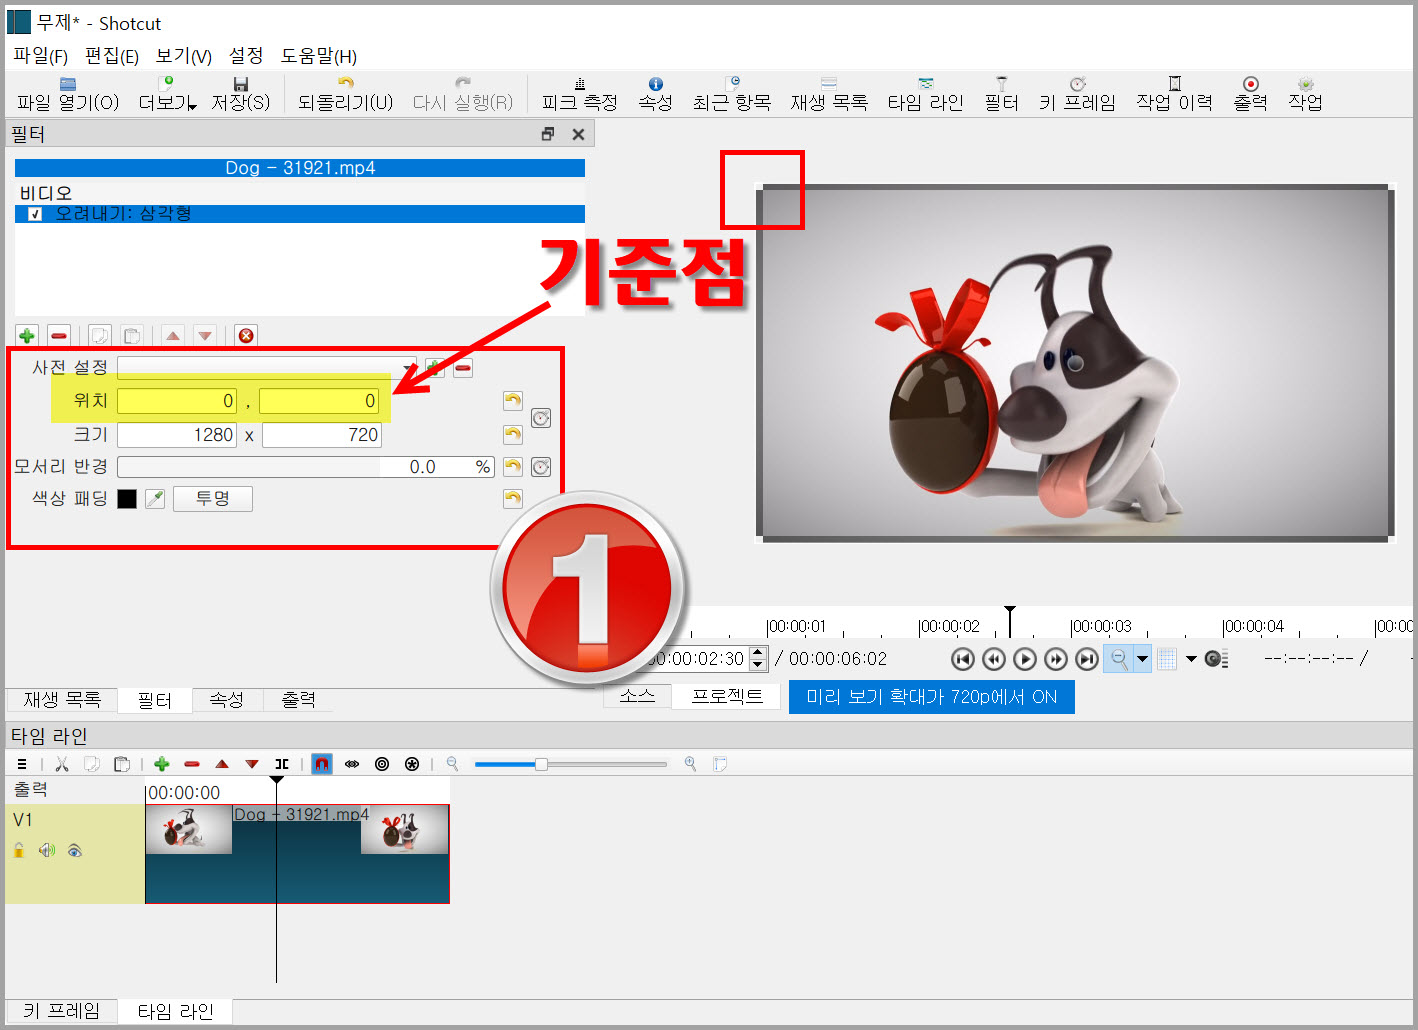Image resolution: width=1418 pixels, height=1030 pixels.
Task: Open the player zoom dropdown arrow
Action: 1142,659
